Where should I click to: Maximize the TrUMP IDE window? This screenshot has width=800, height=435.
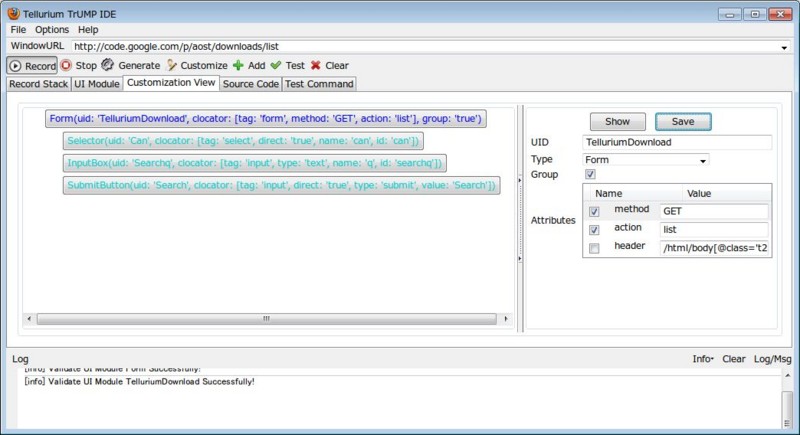point(755,15)
